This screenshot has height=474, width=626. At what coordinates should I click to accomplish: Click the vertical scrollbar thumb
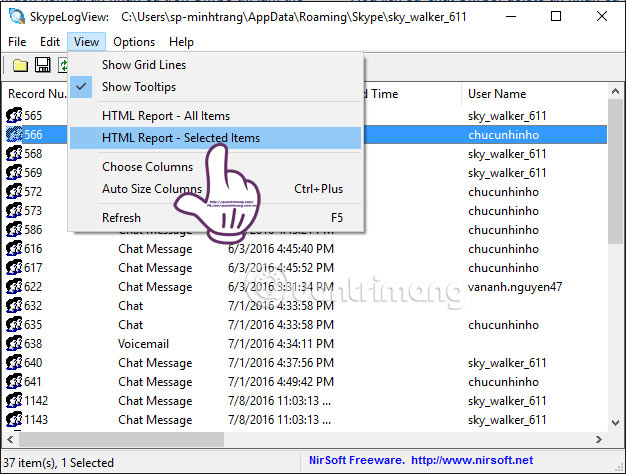tap(615, 172)
